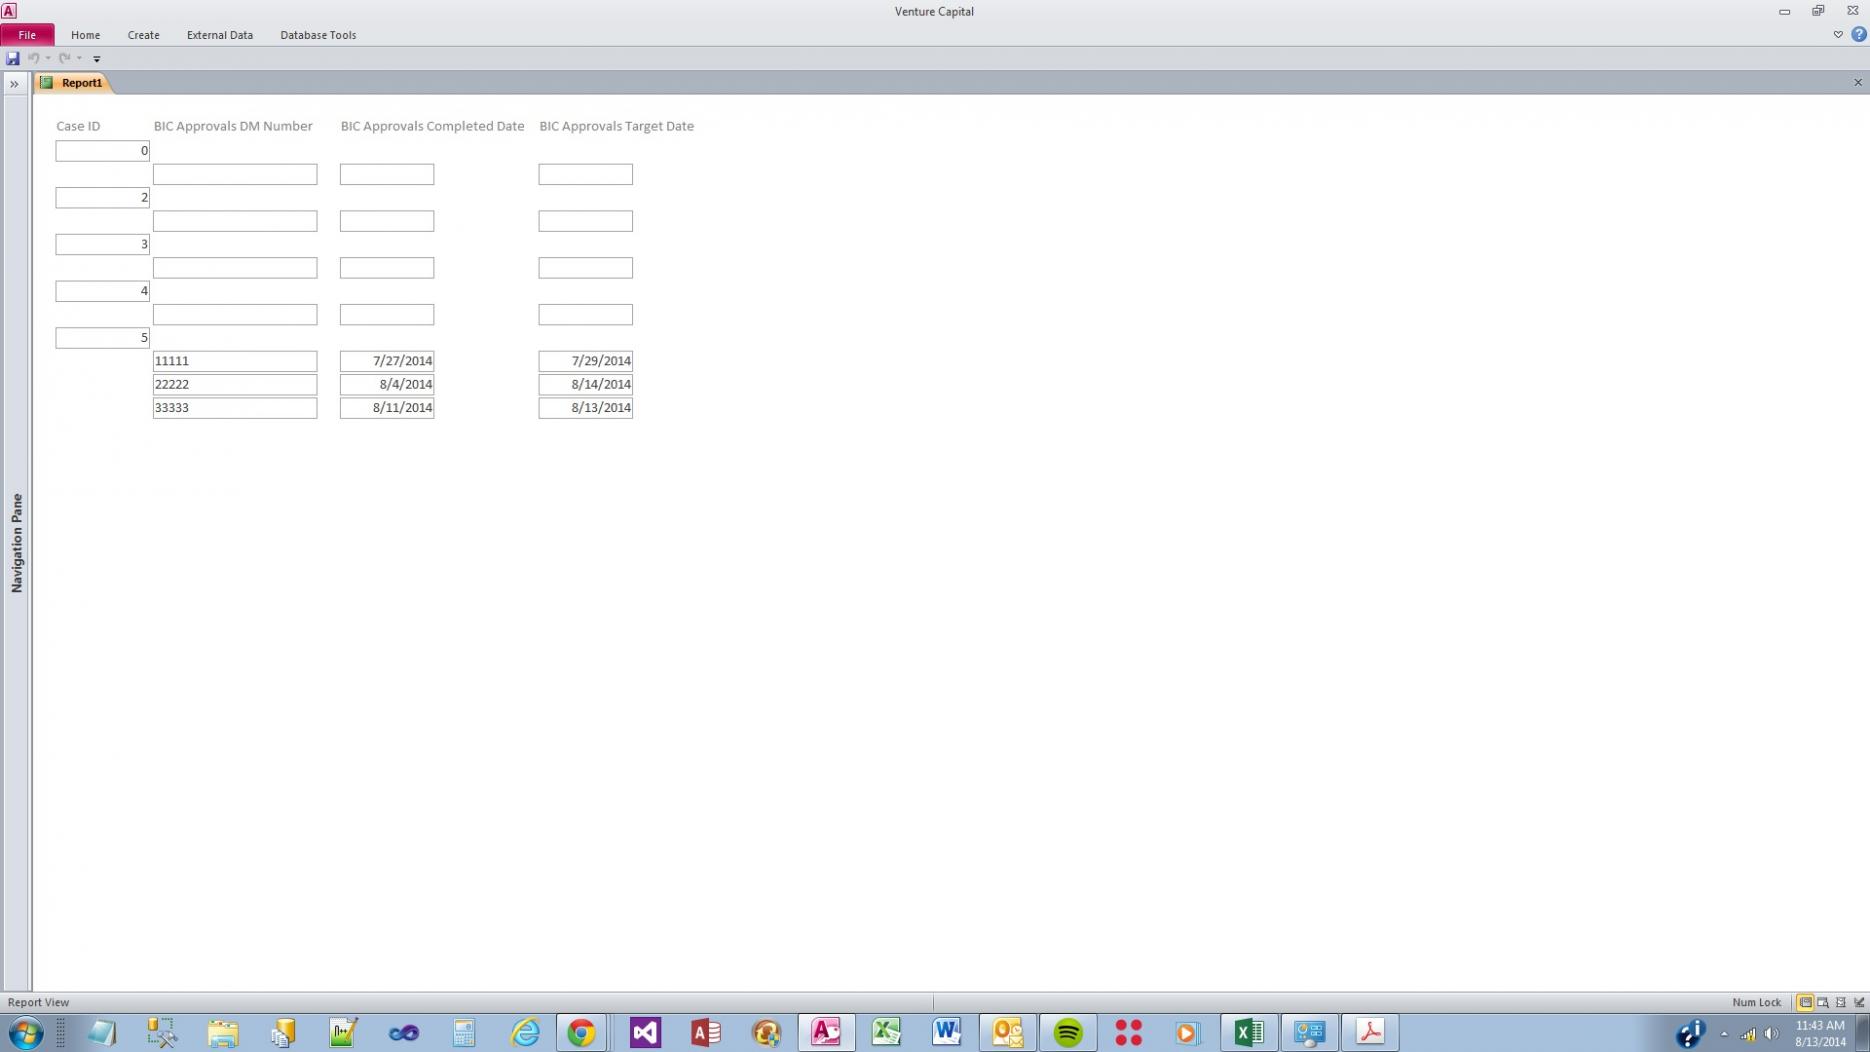Click Completed Date field 8/11/2014
This screenshot has height=1052, width=1870.
pos(387,408)
